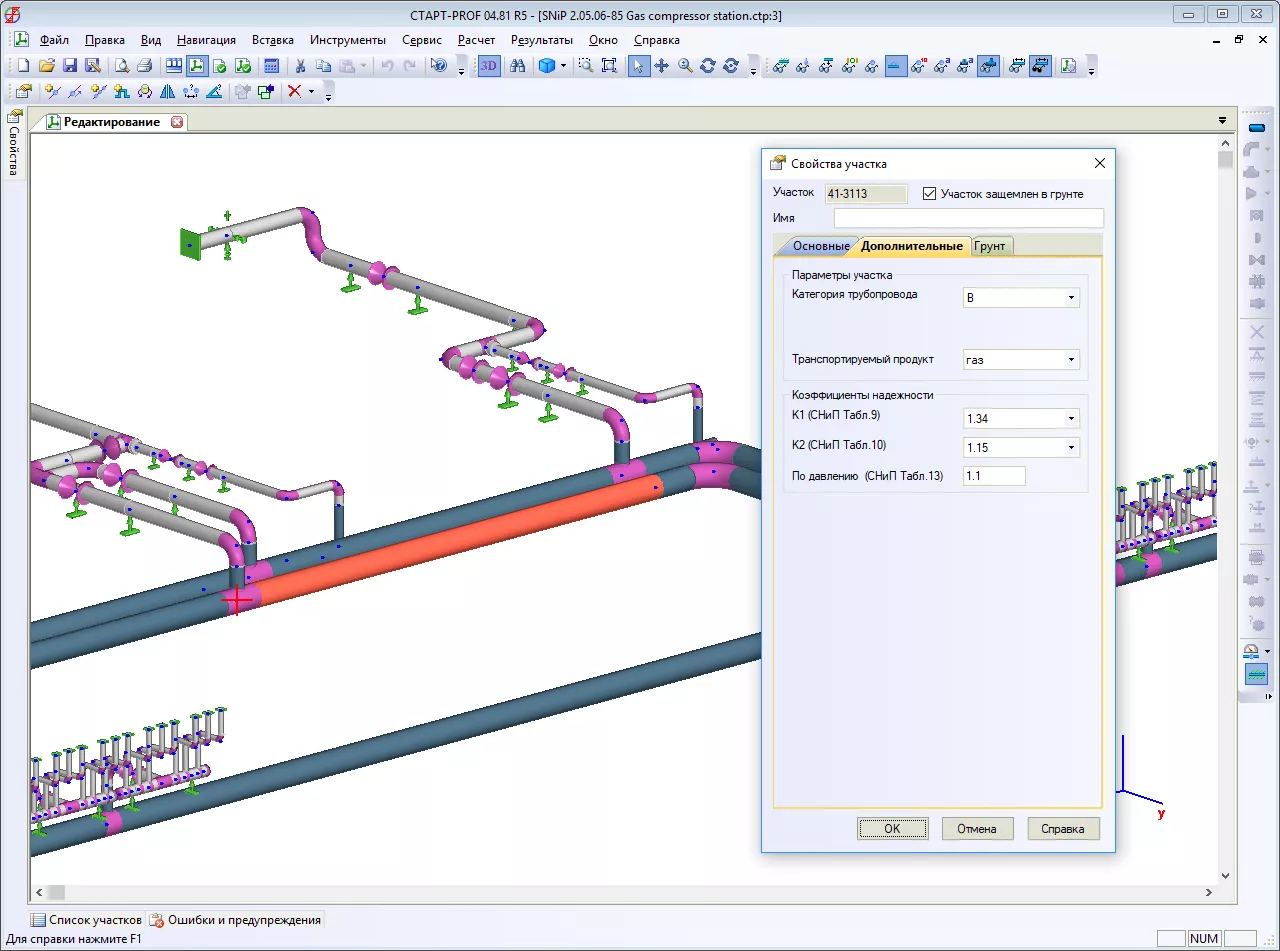This screenshot has width=1280, height=951.
Task: Switch to the 'Грунт' tab
Action: point(990,246)
